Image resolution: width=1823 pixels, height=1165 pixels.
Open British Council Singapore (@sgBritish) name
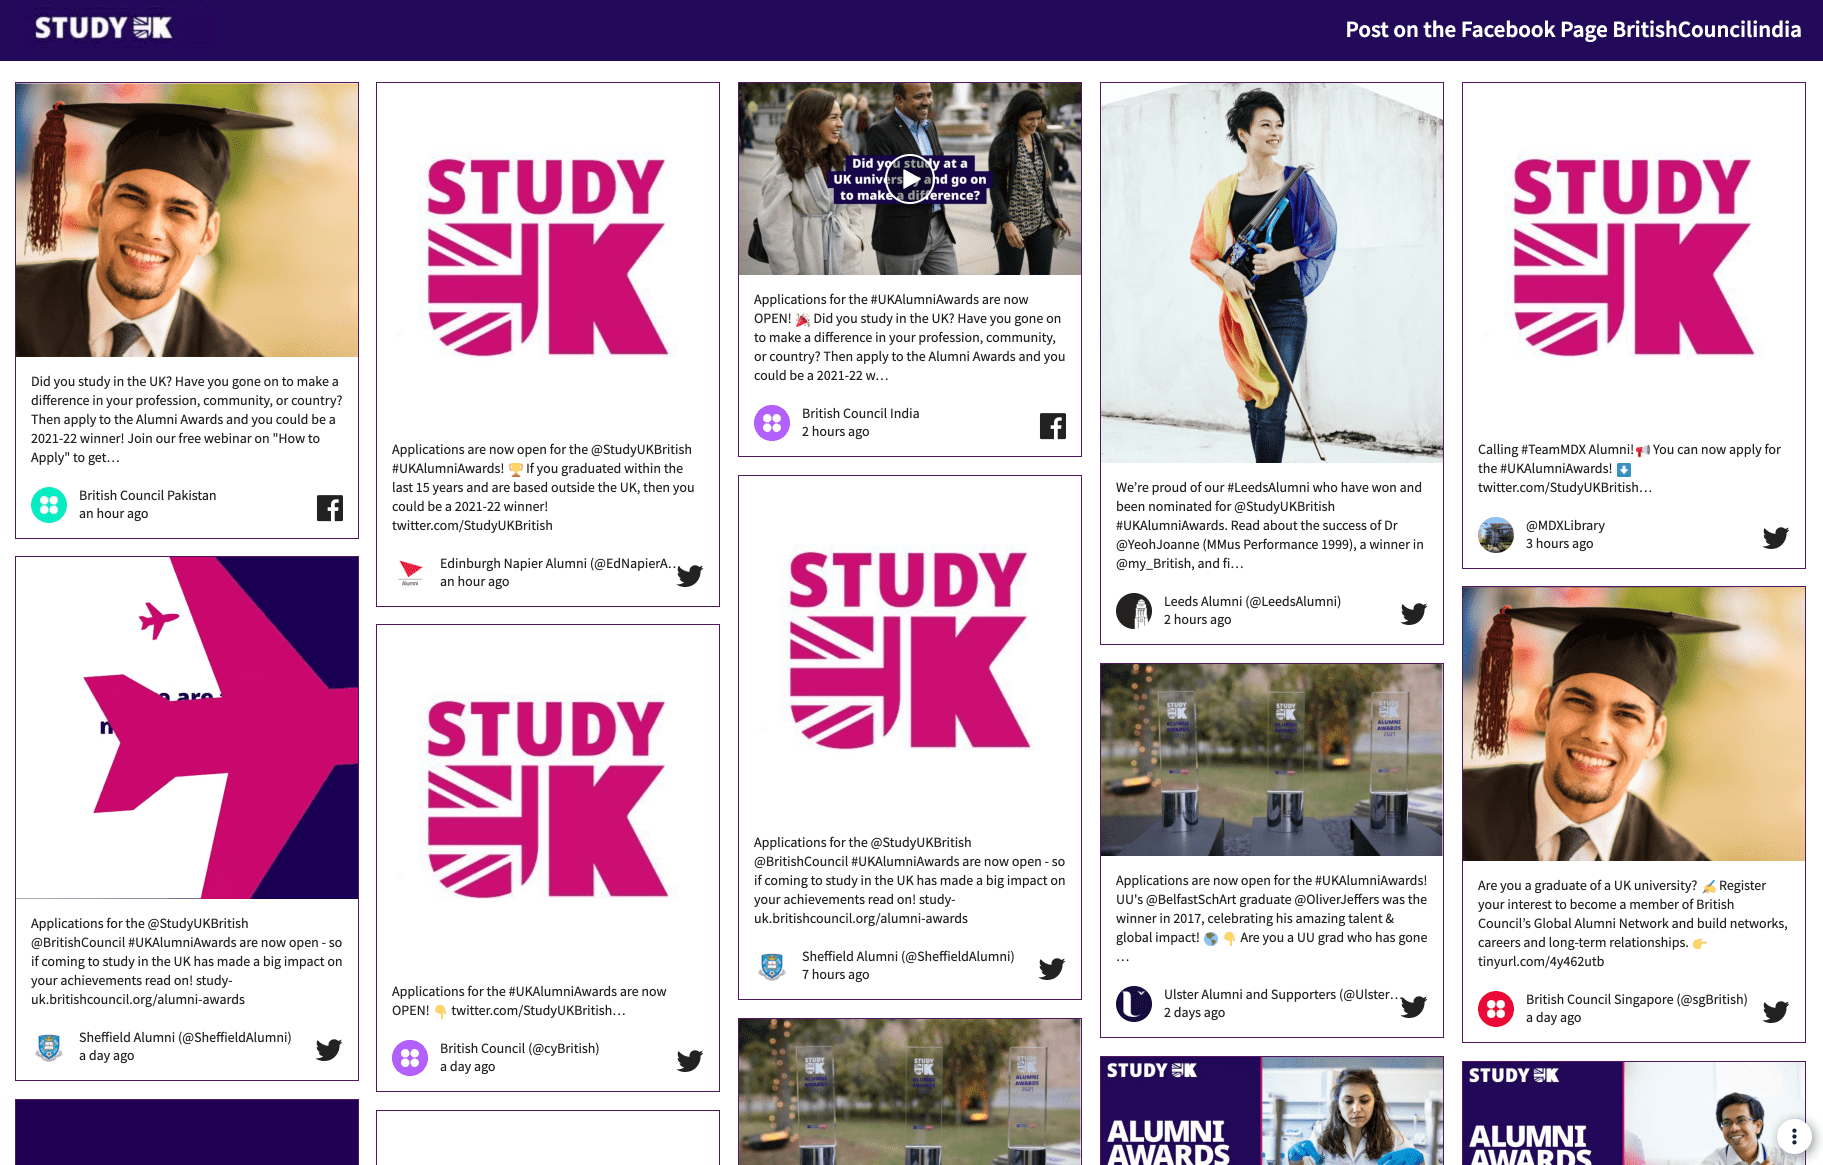coord(1636,1000)
